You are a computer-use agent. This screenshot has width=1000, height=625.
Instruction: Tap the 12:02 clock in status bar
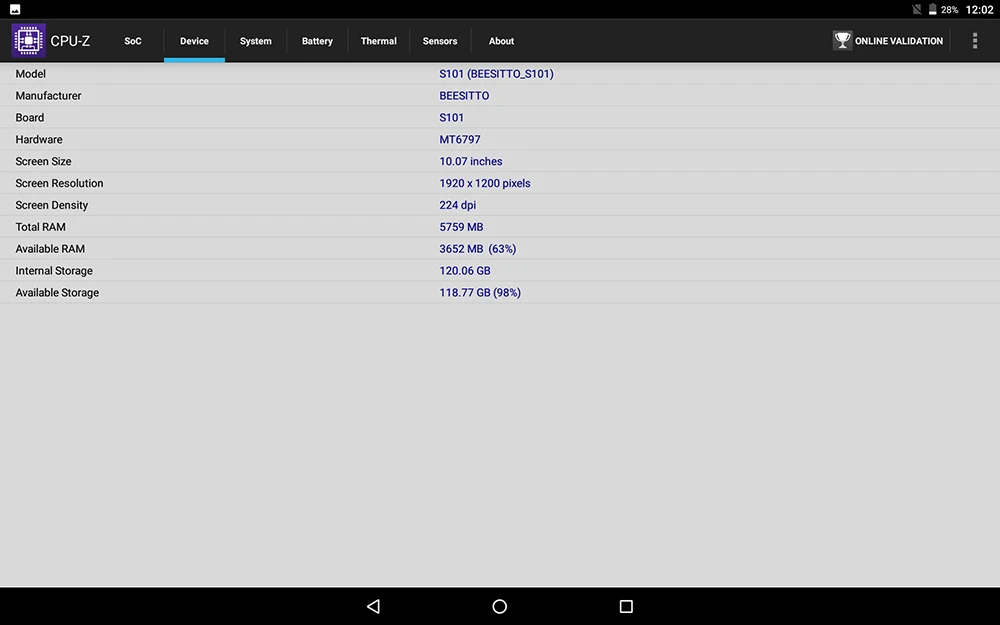point(980,10)
